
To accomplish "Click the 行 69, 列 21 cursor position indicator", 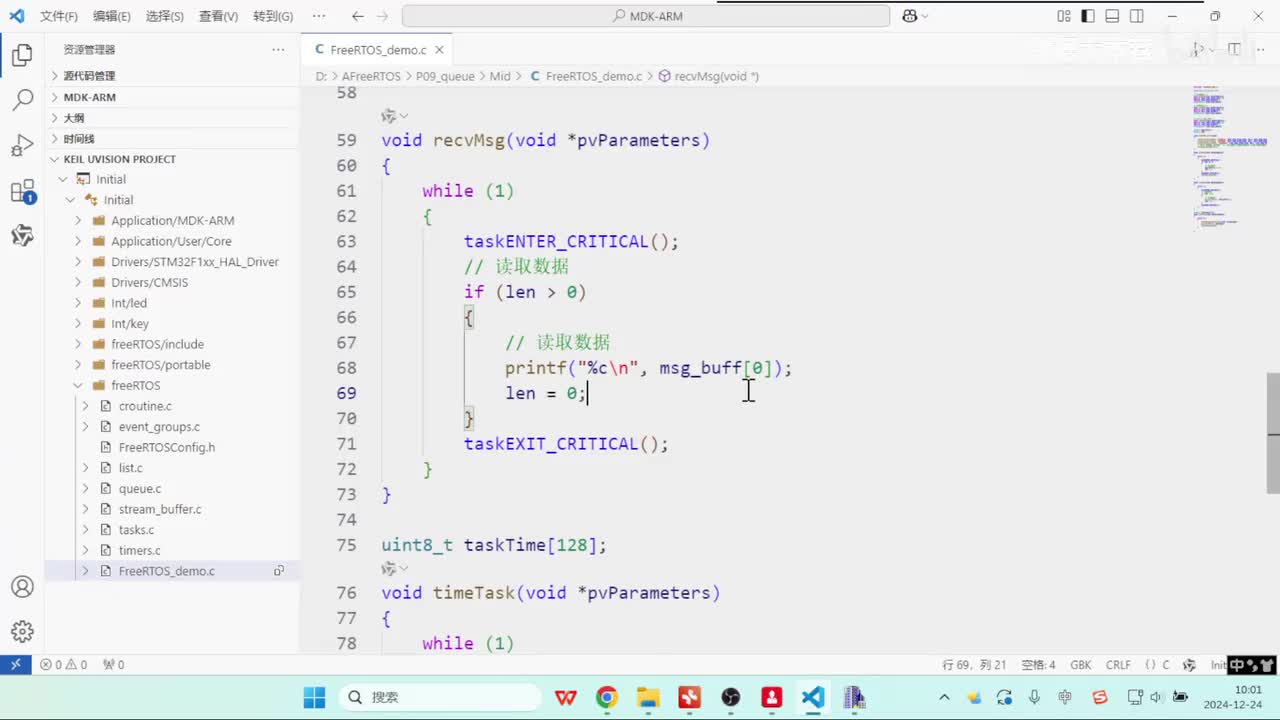I will click(974, 665).
